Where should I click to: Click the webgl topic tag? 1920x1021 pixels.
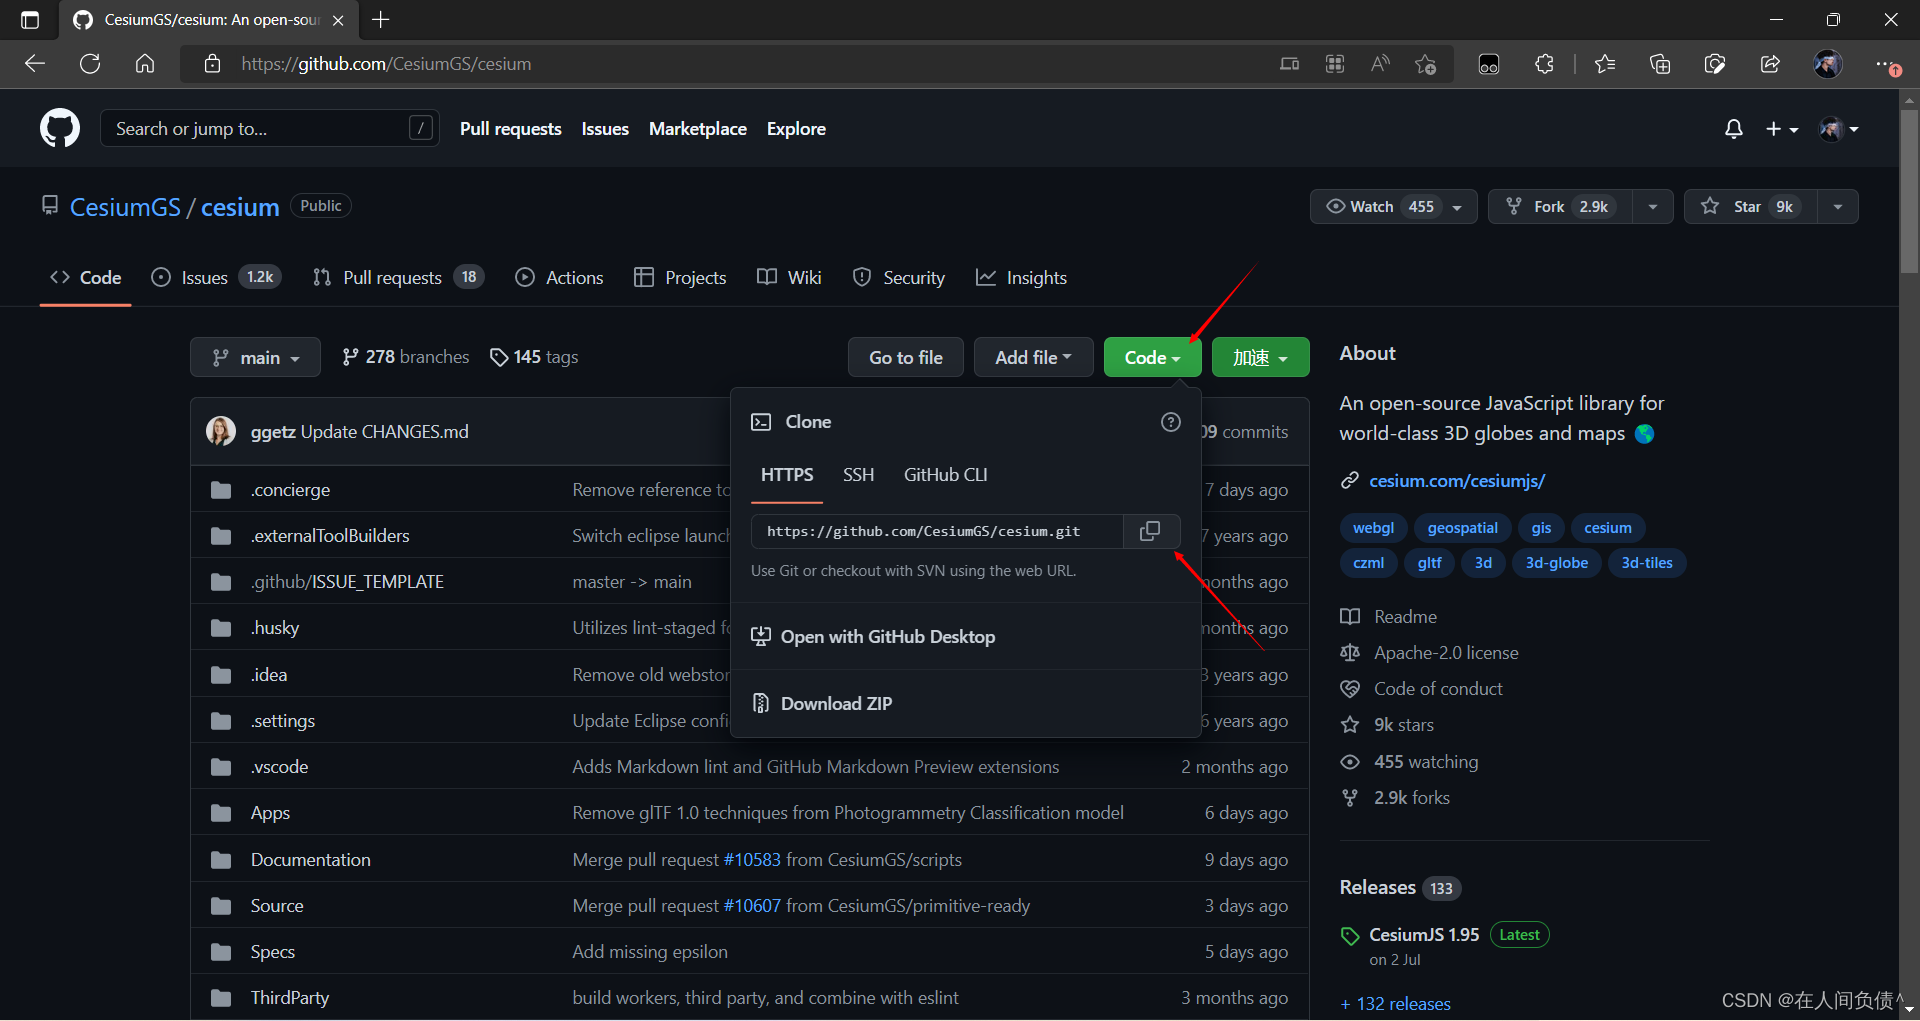(1373, 528)
